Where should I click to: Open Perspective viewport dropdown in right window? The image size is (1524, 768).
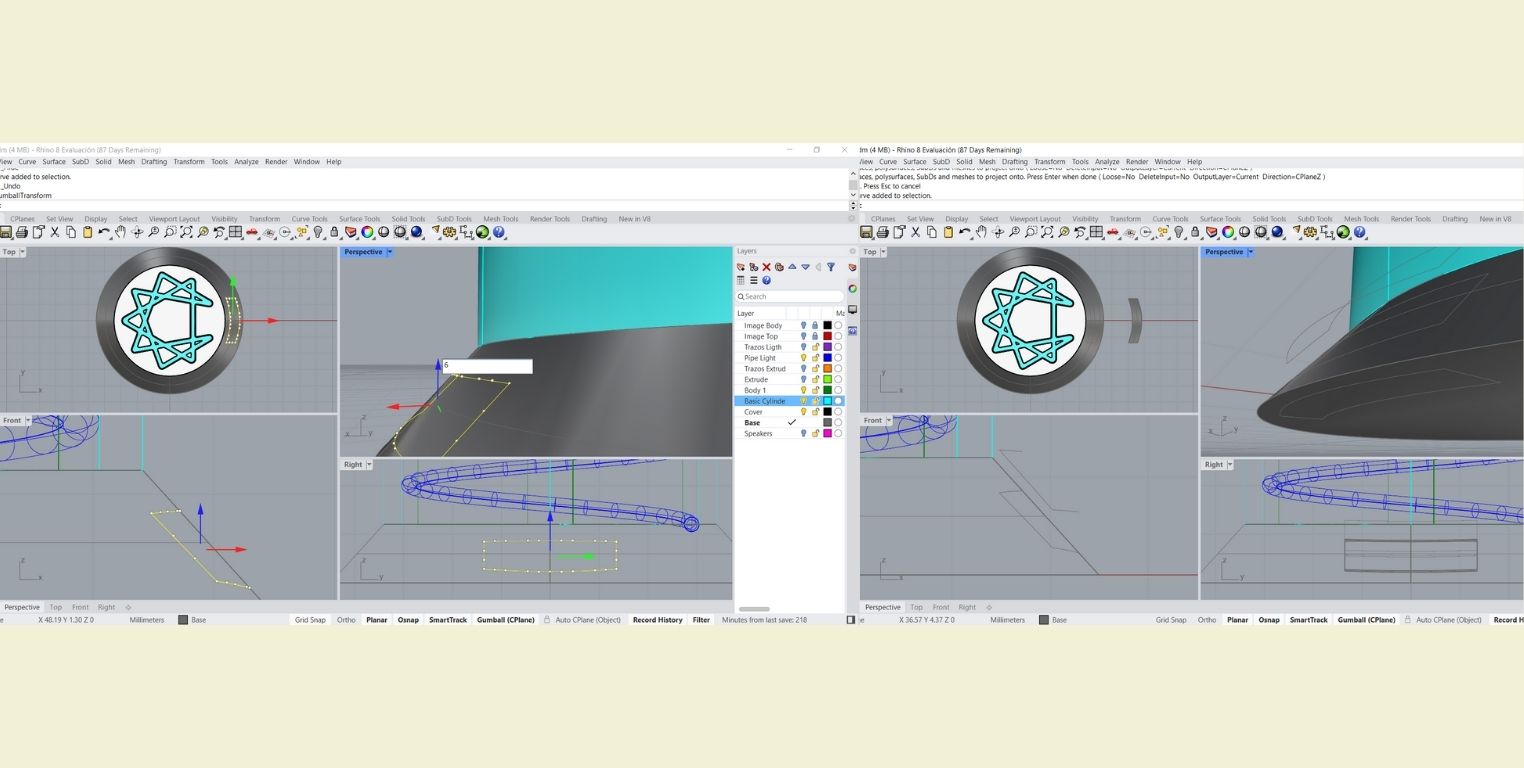coord(1250,252)
